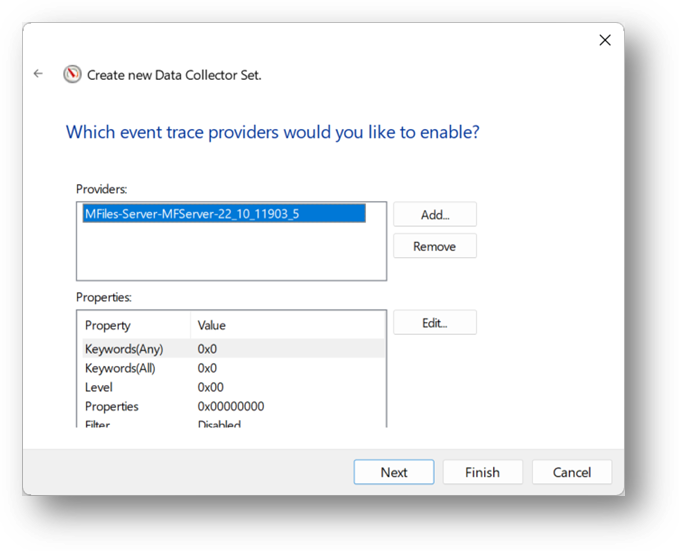Click the Next button
This screenshot has width=679, height=551.
click(x=394, y=472)
